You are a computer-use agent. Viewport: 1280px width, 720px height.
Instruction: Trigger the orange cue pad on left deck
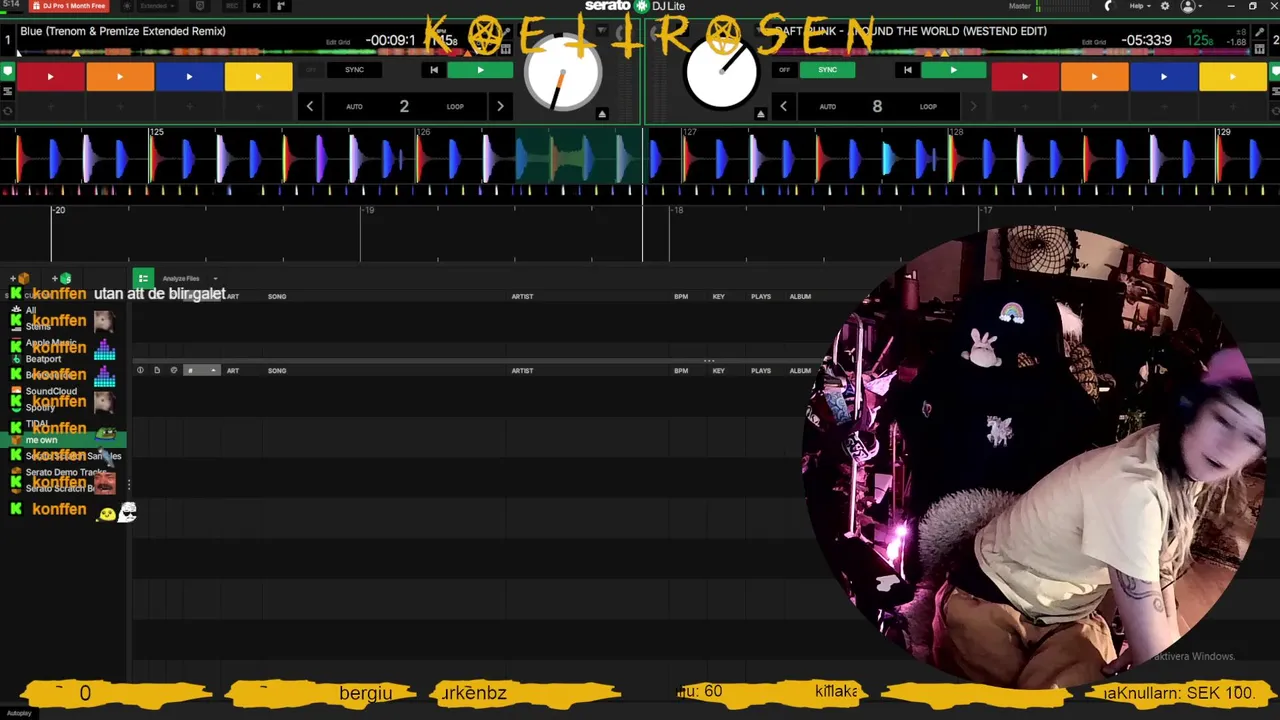pos(120,77)
